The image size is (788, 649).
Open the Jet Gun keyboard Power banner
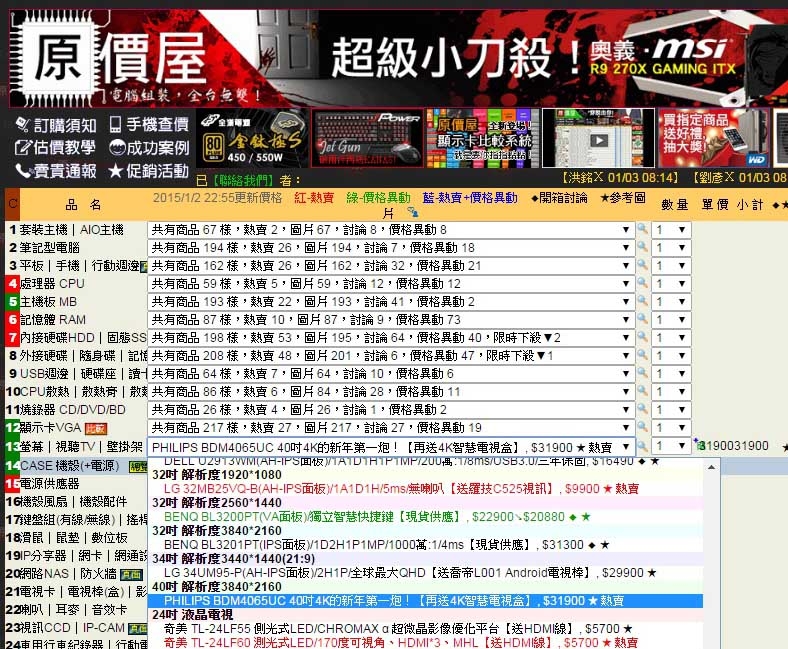point(367,138)
